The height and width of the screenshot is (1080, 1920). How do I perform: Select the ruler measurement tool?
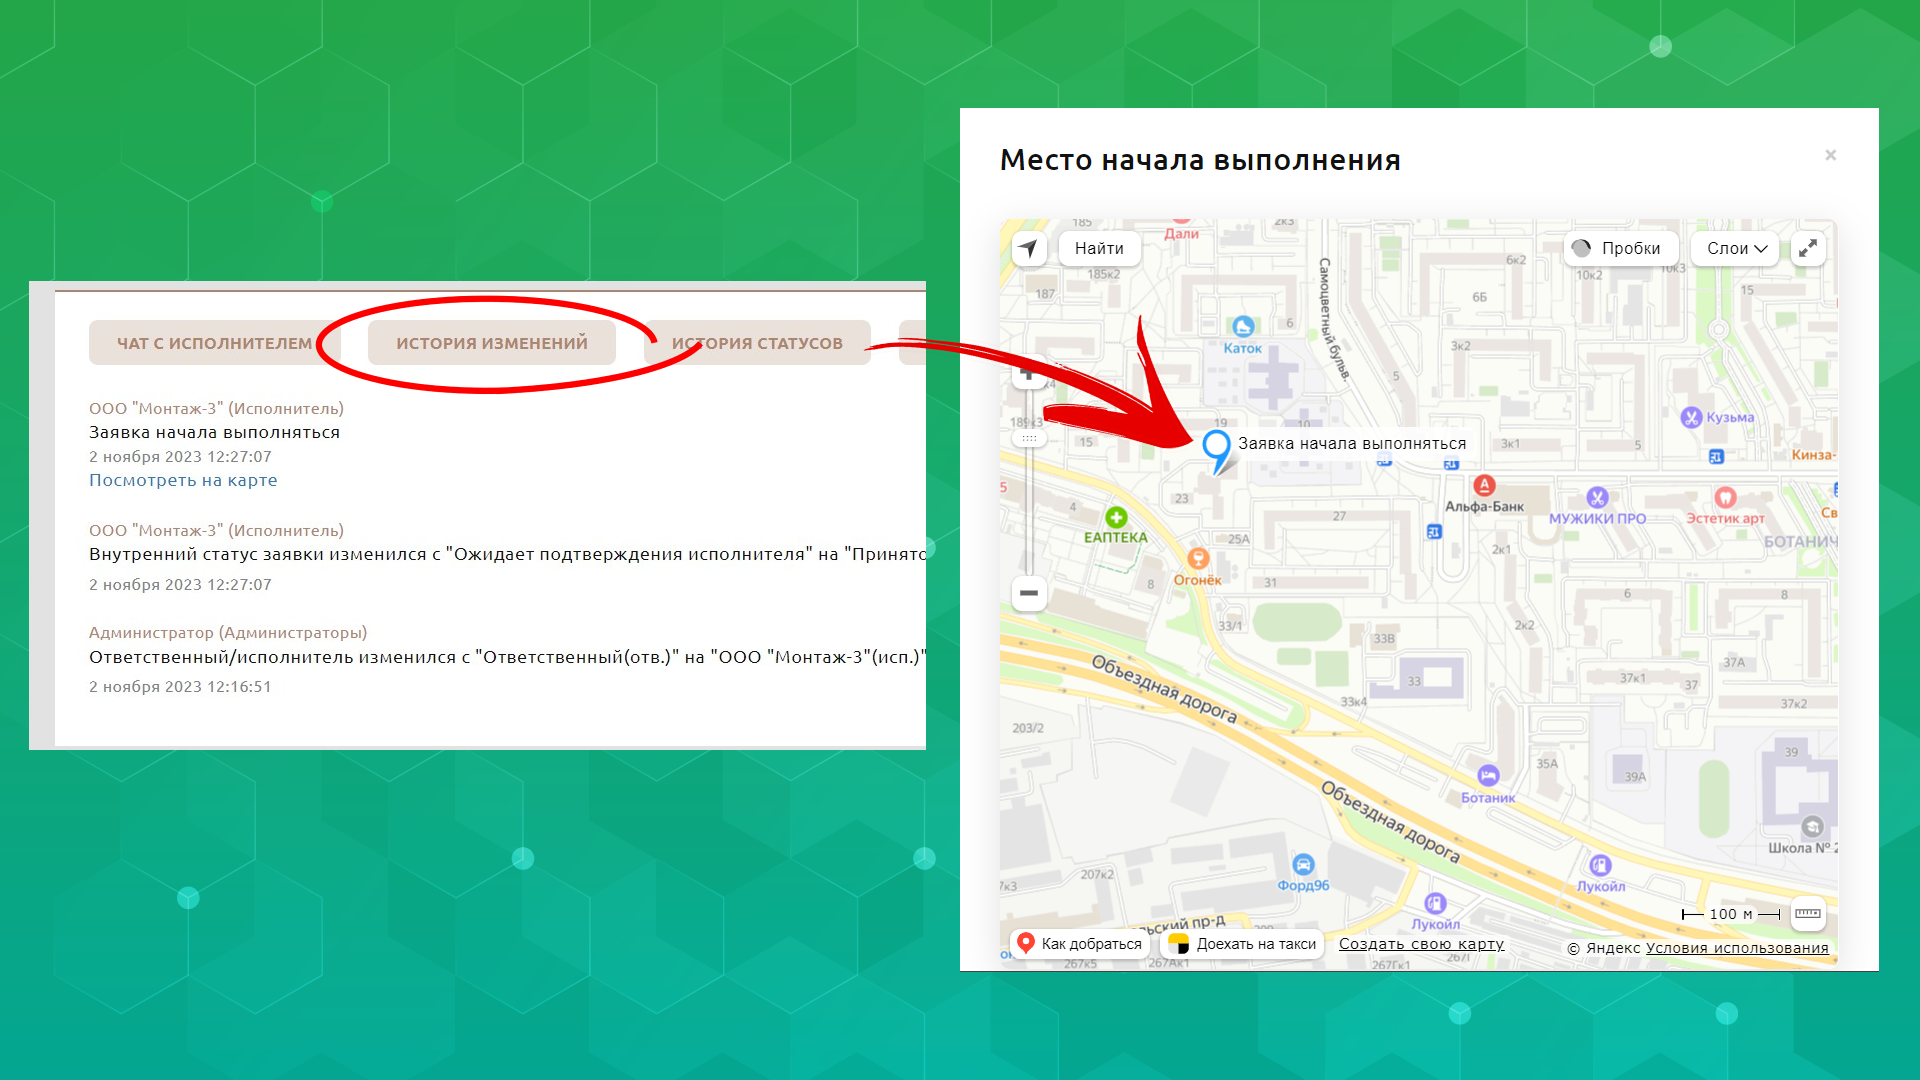(x=1808, y=913)
